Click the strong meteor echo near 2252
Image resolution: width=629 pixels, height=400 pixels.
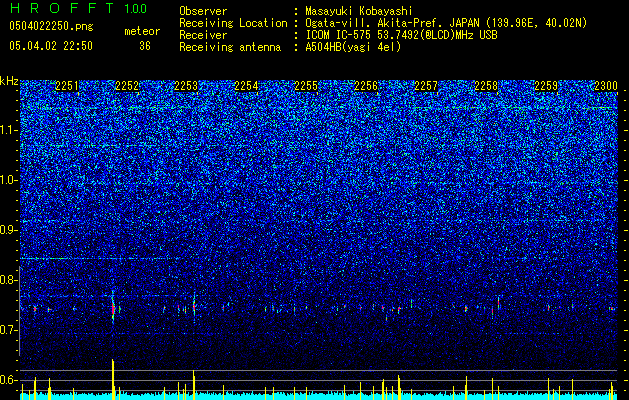click(113, 307)
